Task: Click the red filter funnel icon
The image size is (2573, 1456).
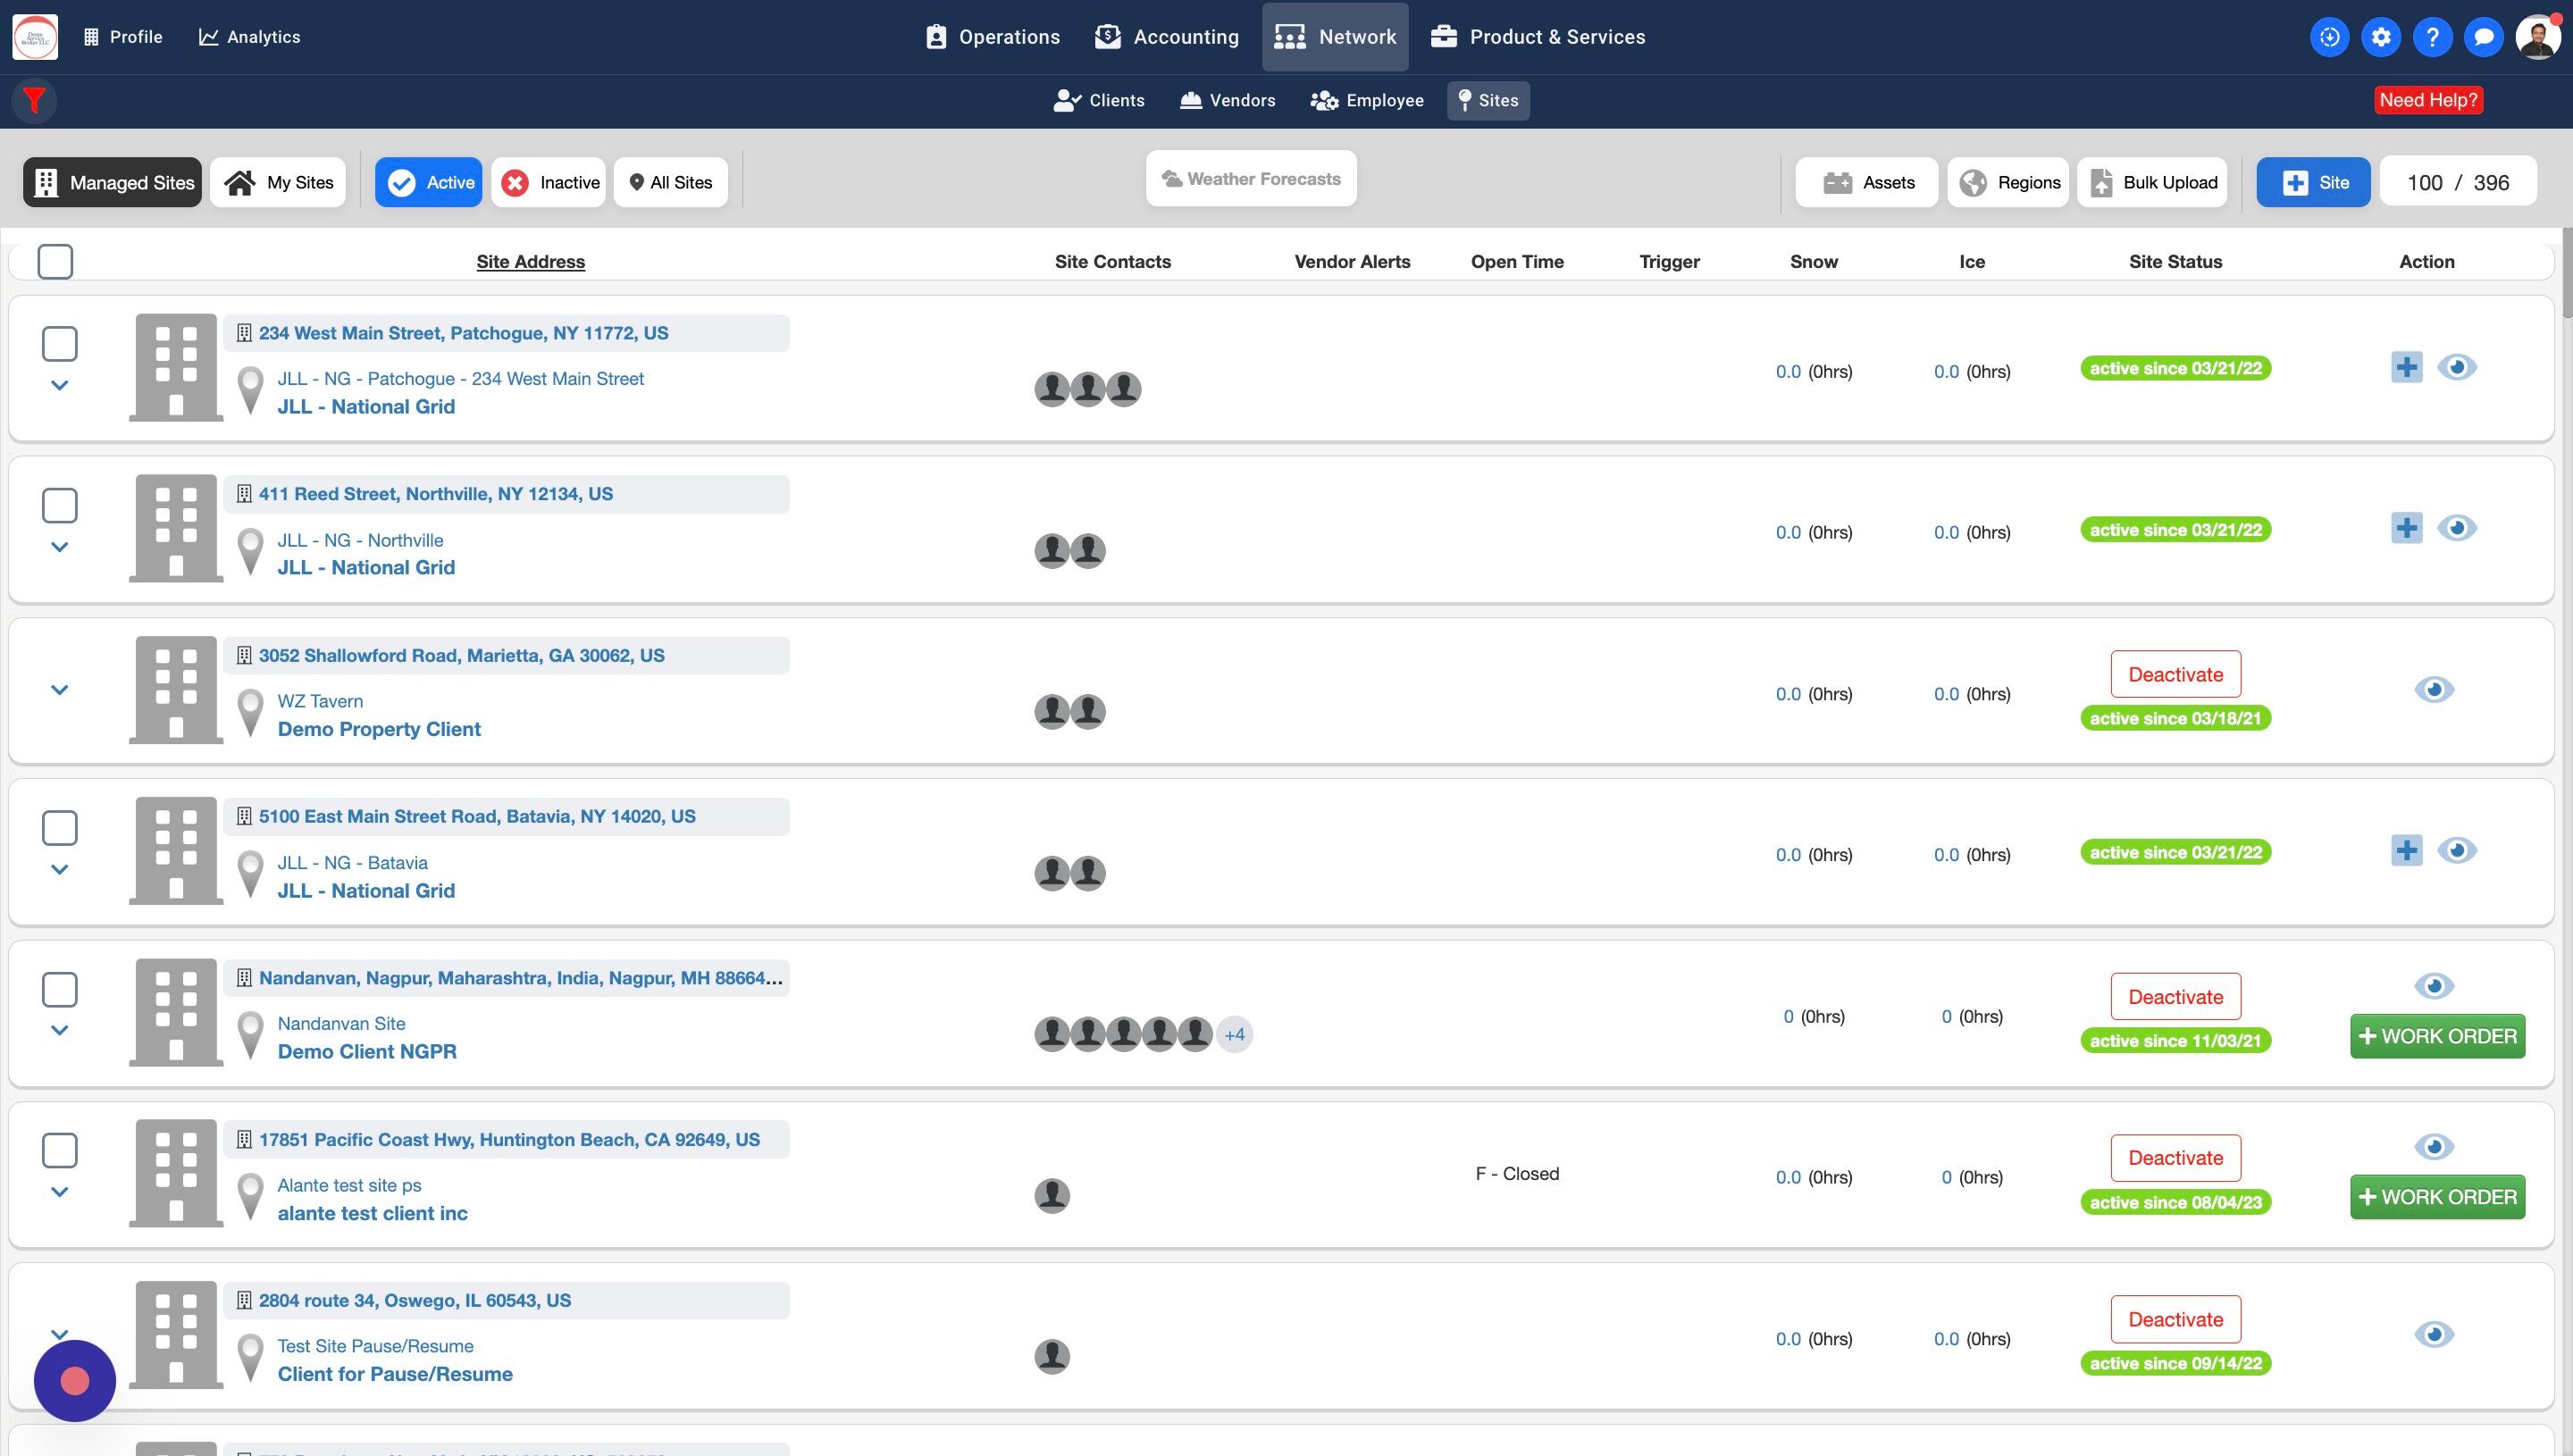Action: [x=34, y=100]
